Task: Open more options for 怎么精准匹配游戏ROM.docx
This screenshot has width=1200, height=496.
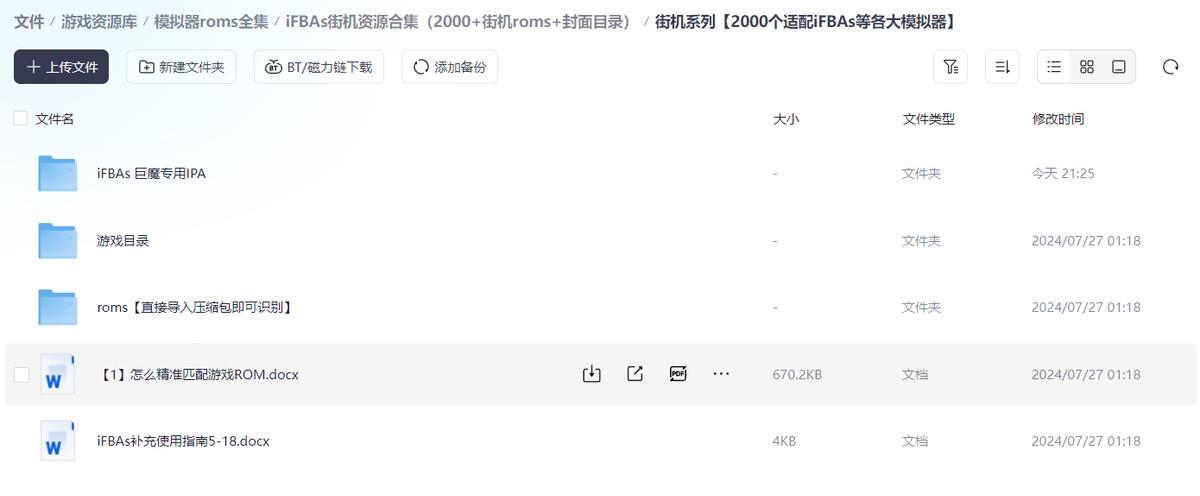Action: 721,374
